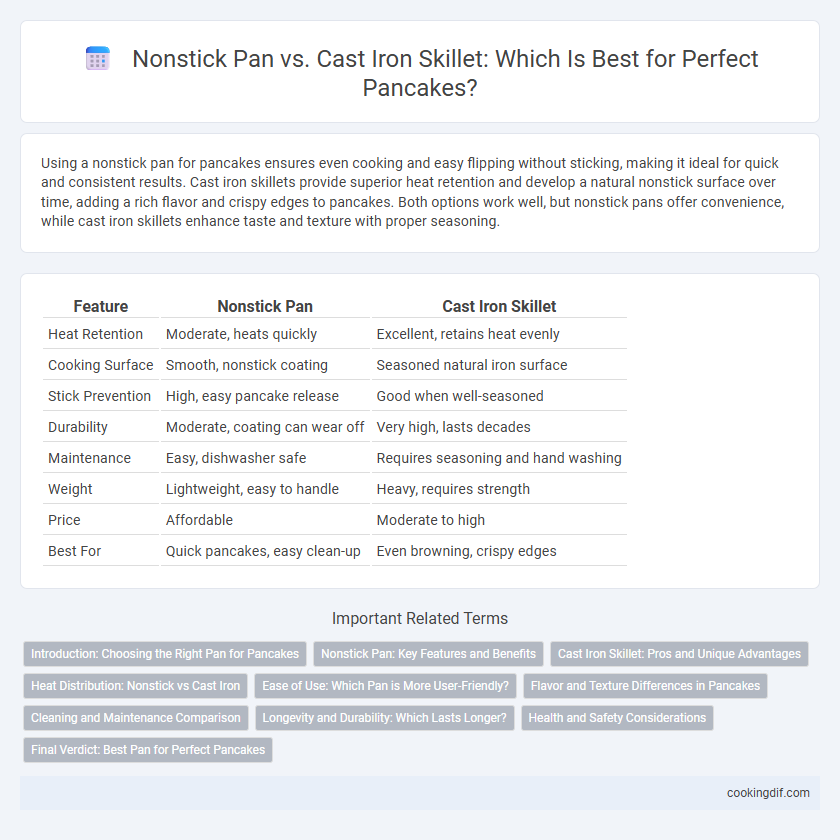Select 'Cast Iron Skillet: Pros and Unique Advantages'
This screenshot has height=840, width=840.
click(x=679, y=654)
